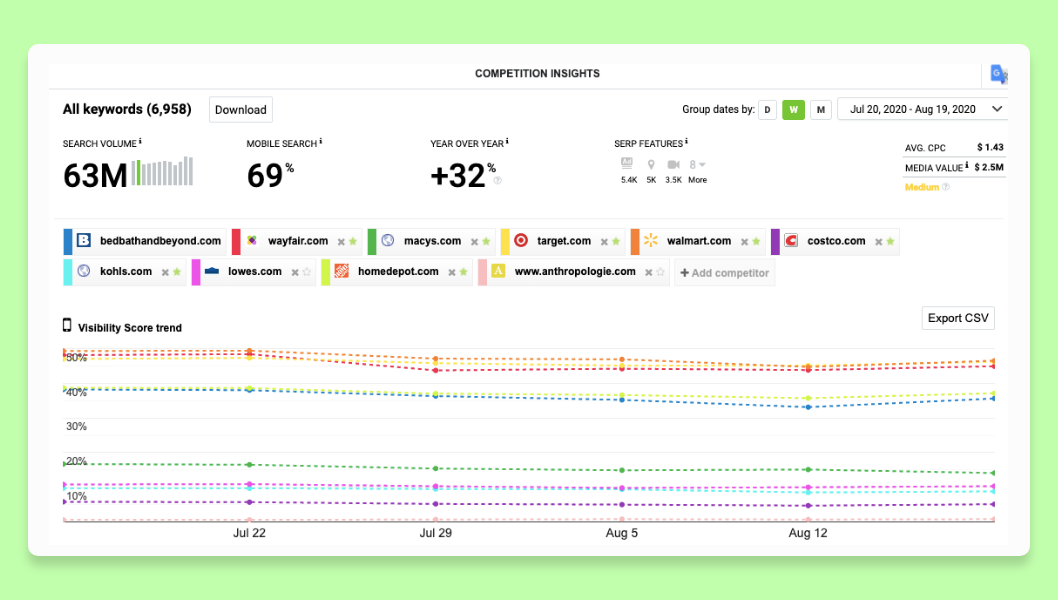This screenshot has width=1058, height=600.
Task: Click the purple color swatch for costco.com
Action: tap(775, 242)
